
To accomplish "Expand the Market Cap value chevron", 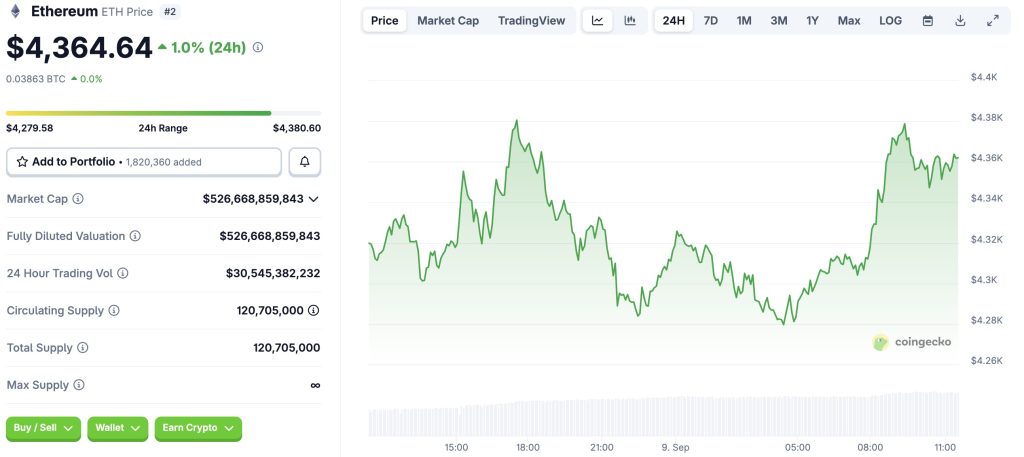I will (314, 199).
